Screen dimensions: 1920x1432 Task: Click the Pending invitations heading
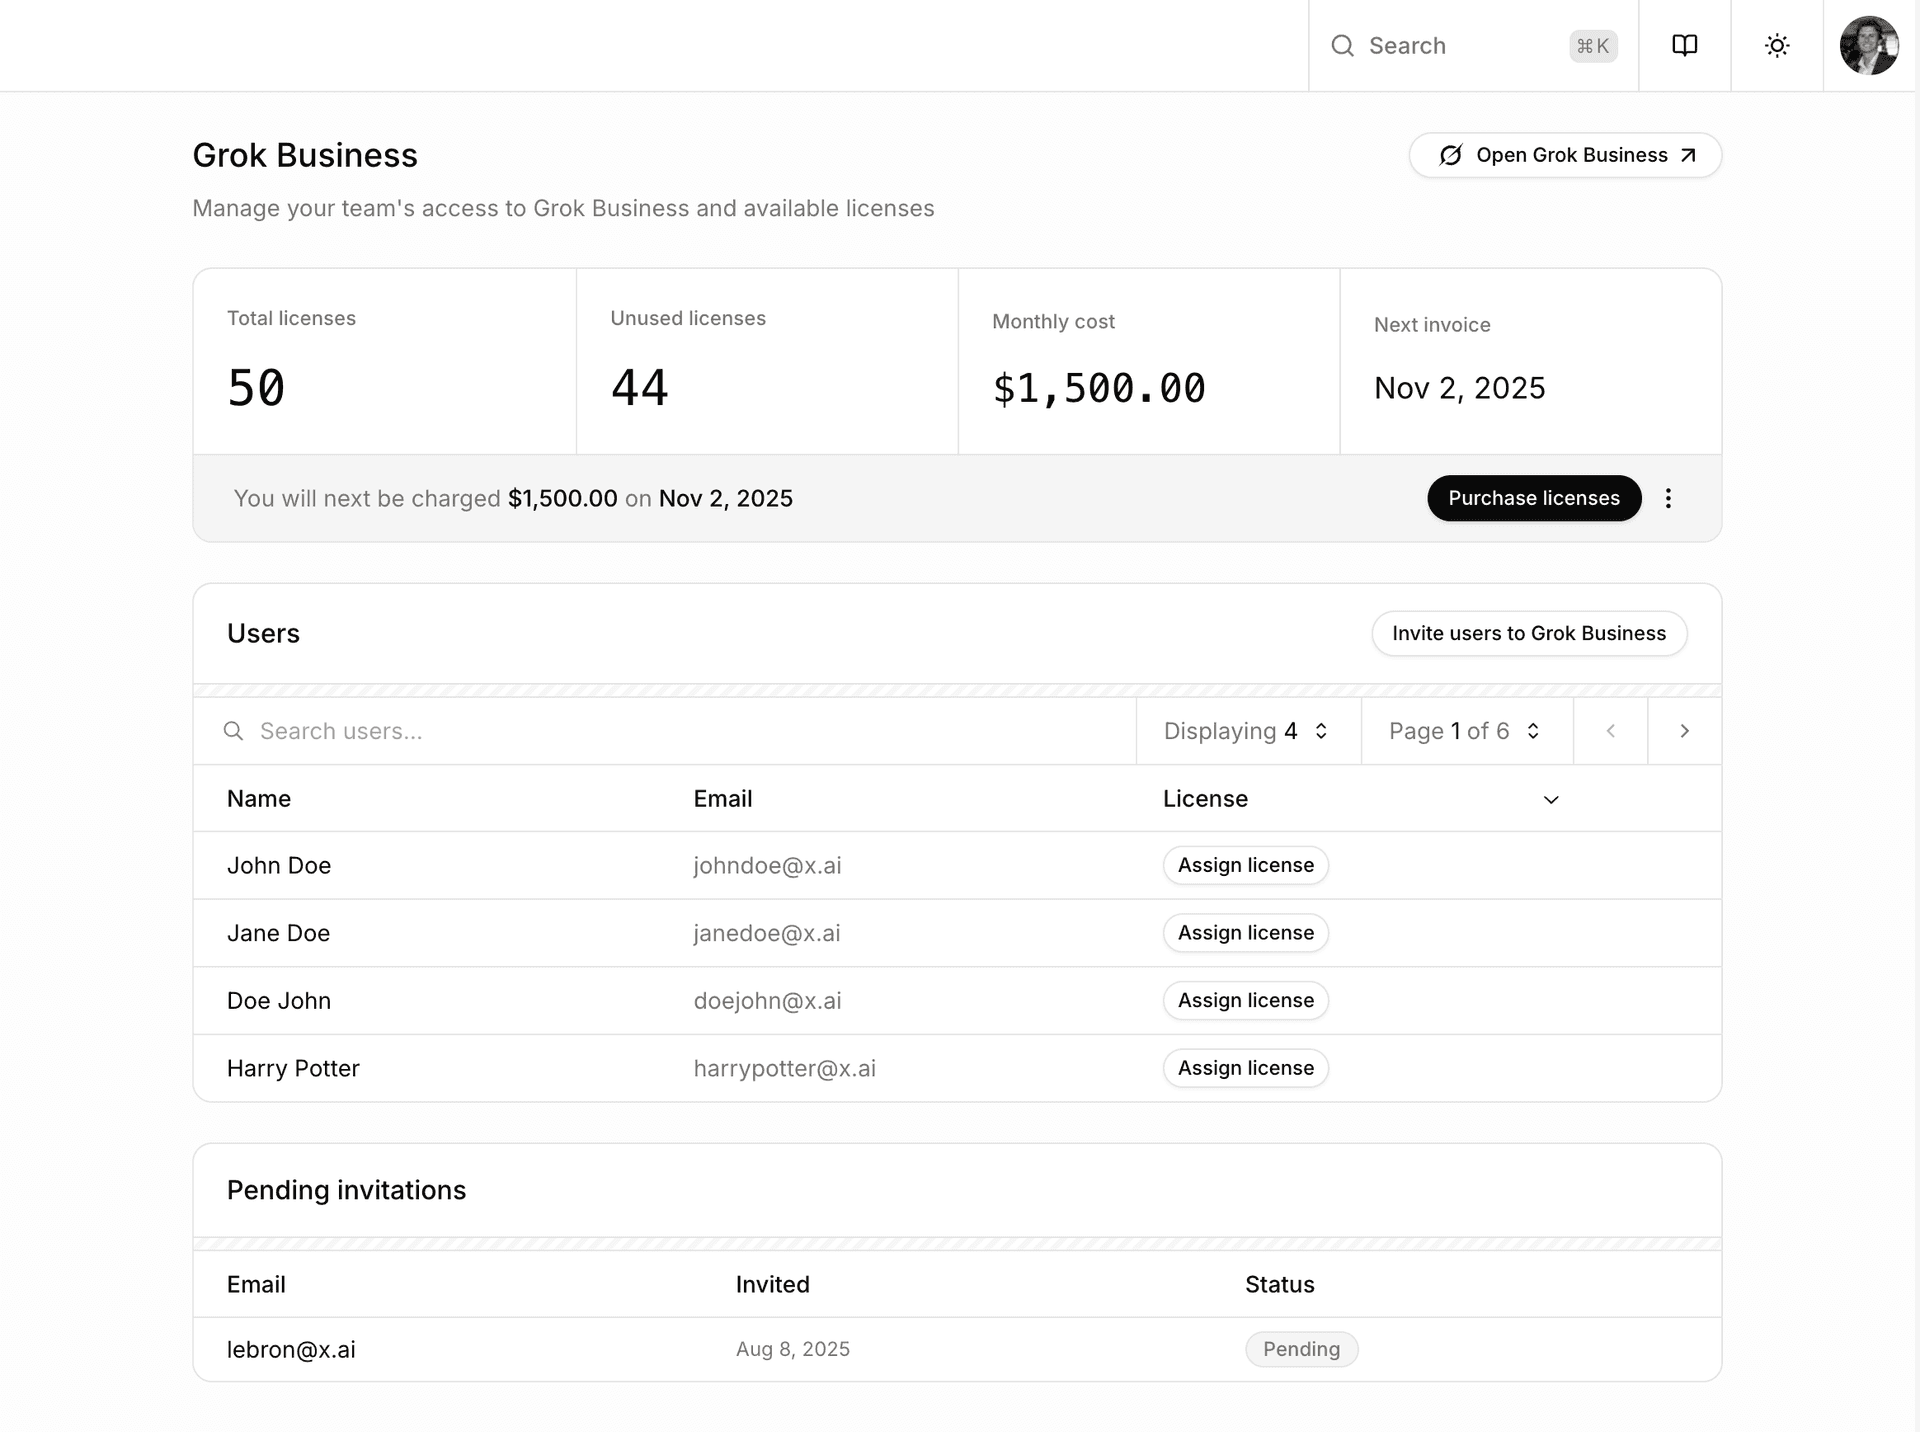[346, 1190]
